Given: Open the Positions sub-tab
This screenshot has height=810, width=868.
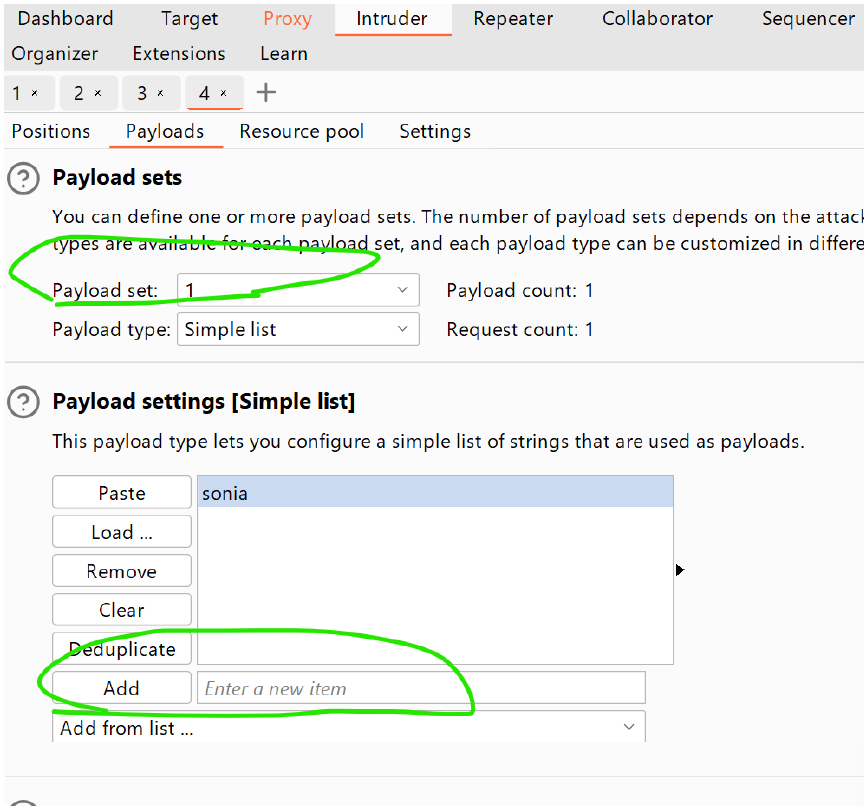Looking at the screenshot, I should [51, 132].
